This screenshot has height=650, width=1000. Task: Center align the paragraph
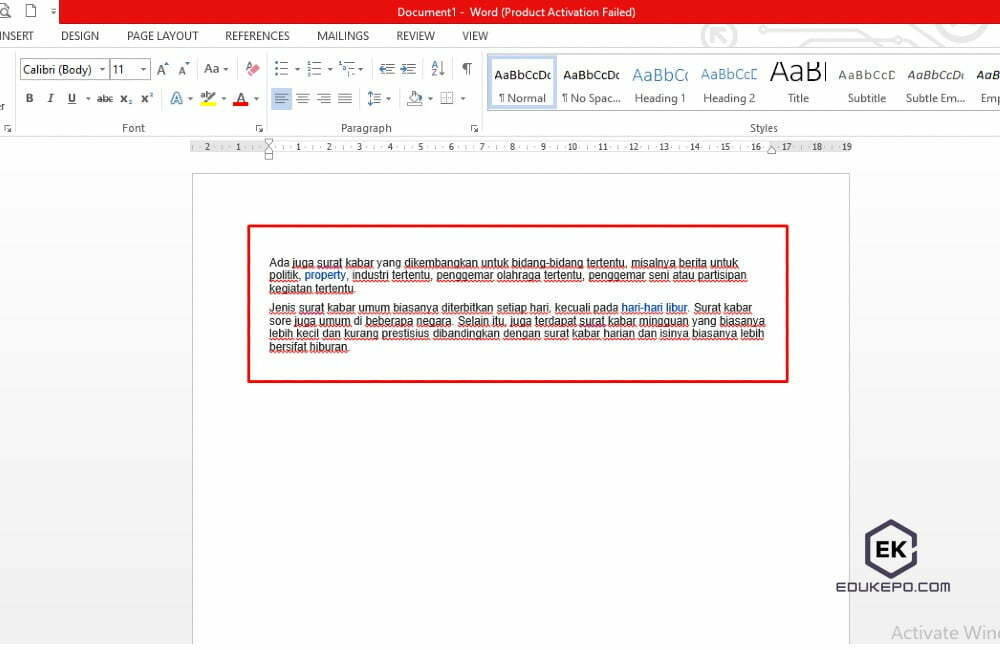(x=302, y=99)
